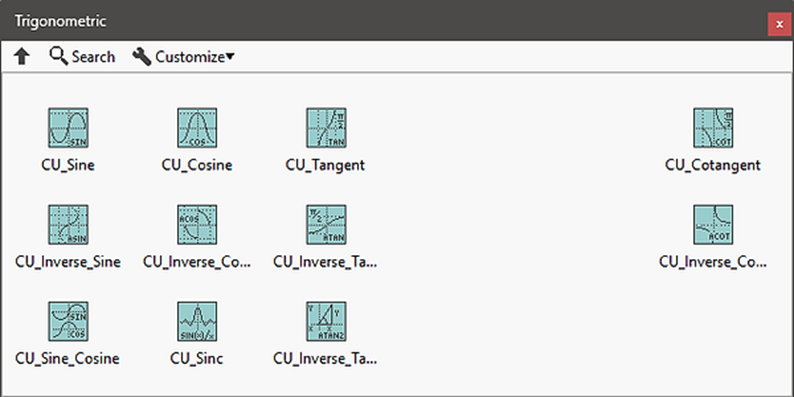The height and width of the screenshot is (397, 794).
Task: Pick the CU_Cosine graph icon
Action: tap(197, 128)
